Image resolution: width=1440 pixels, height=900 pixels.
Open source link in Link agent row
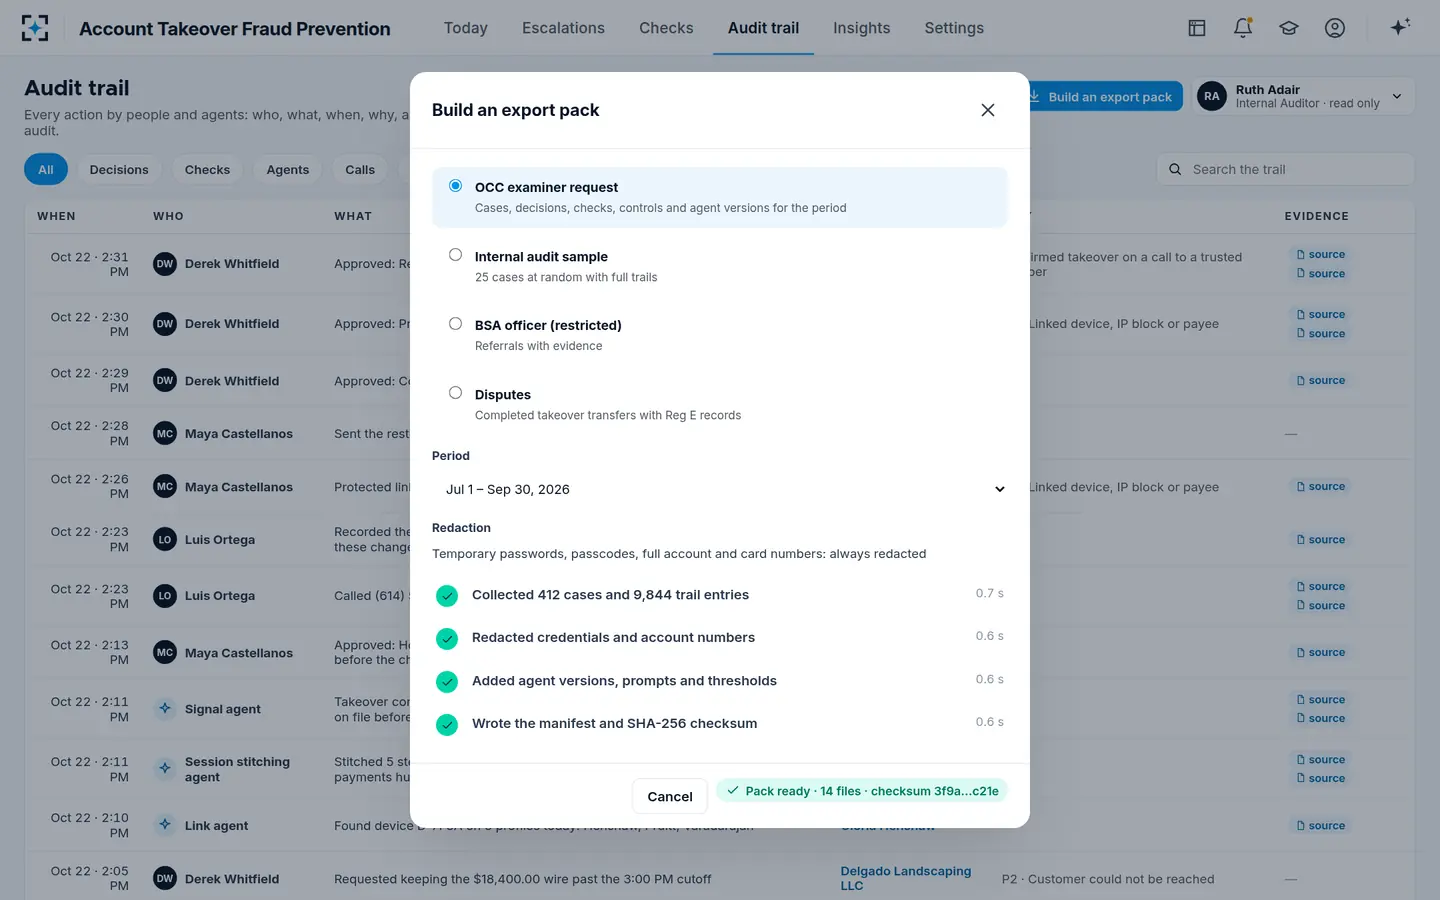1320,825
